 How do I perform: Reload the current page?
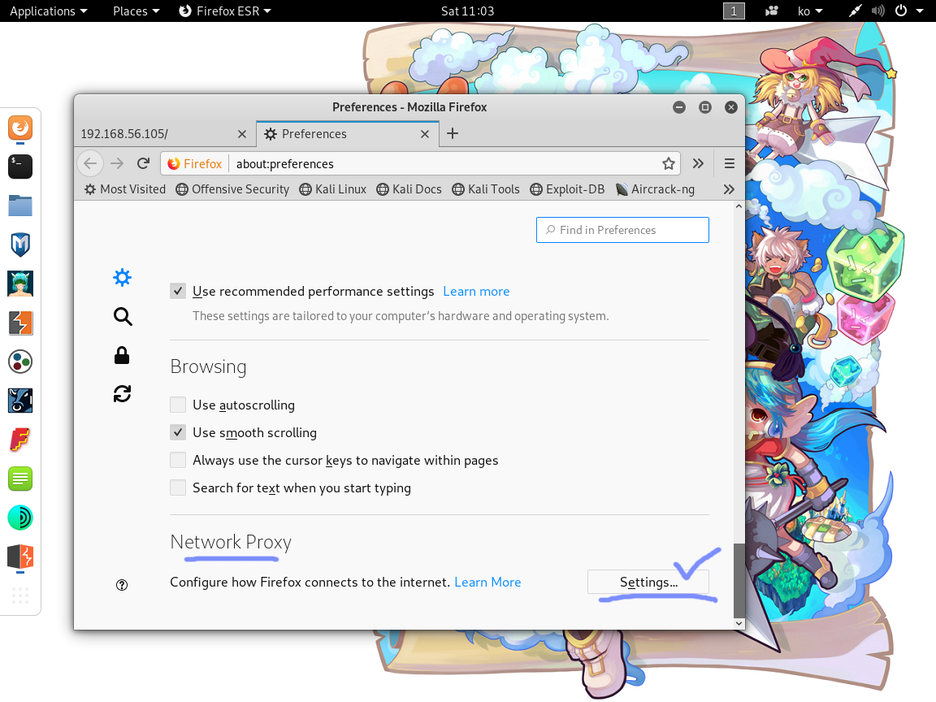click(143, 164)
